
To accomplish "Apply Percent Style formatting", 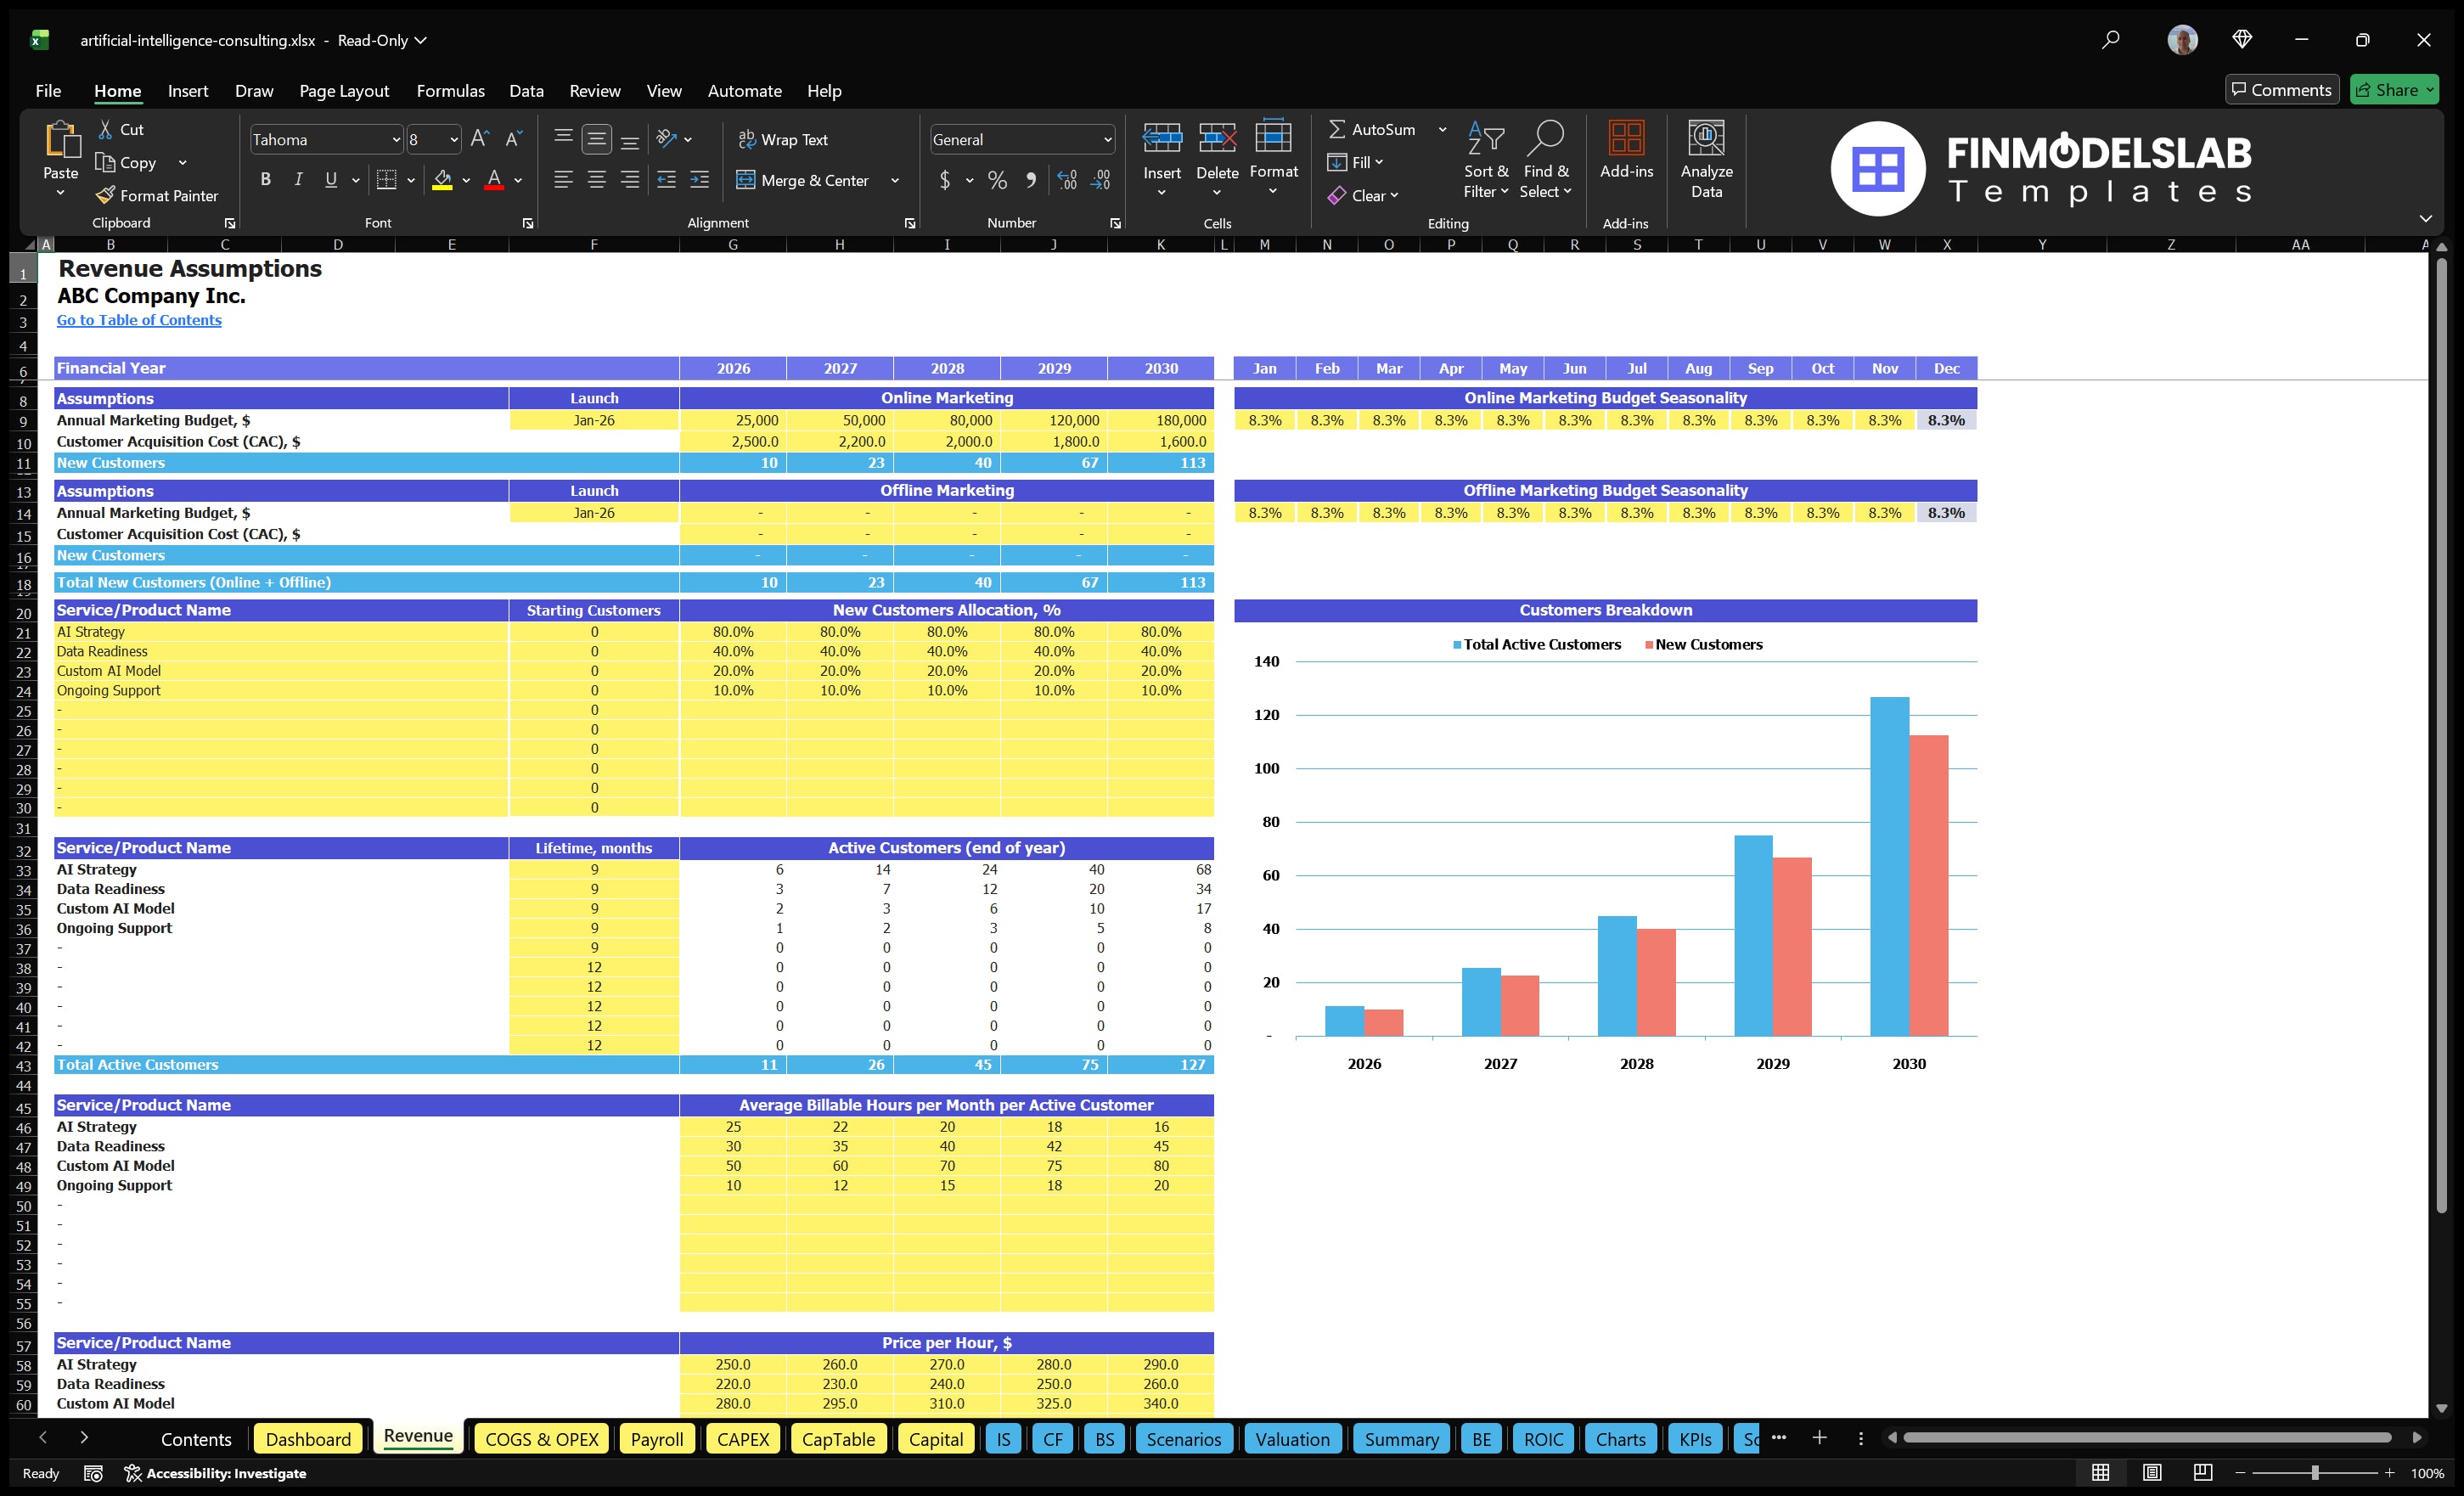I will tap(997, 181).
